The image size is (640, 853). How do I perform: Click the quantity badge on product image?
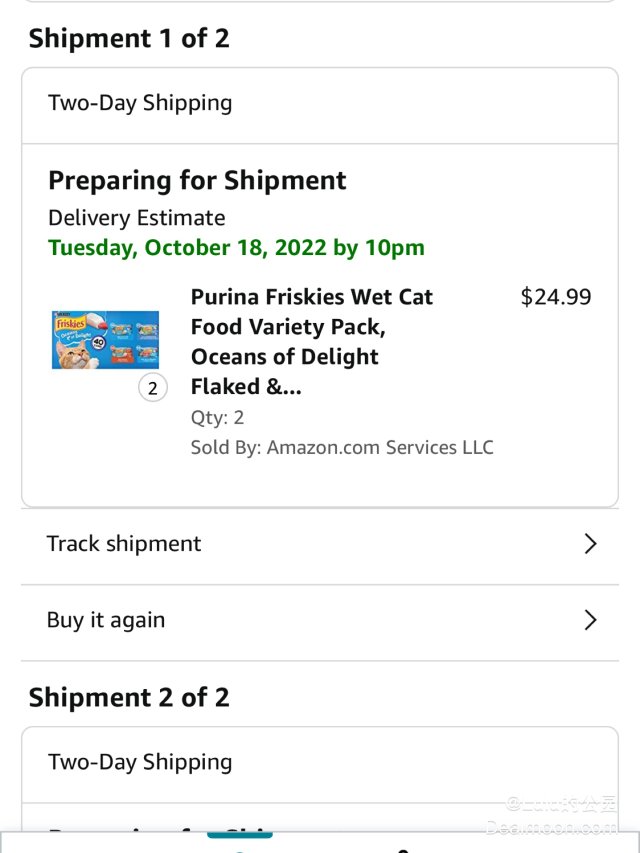152,388
